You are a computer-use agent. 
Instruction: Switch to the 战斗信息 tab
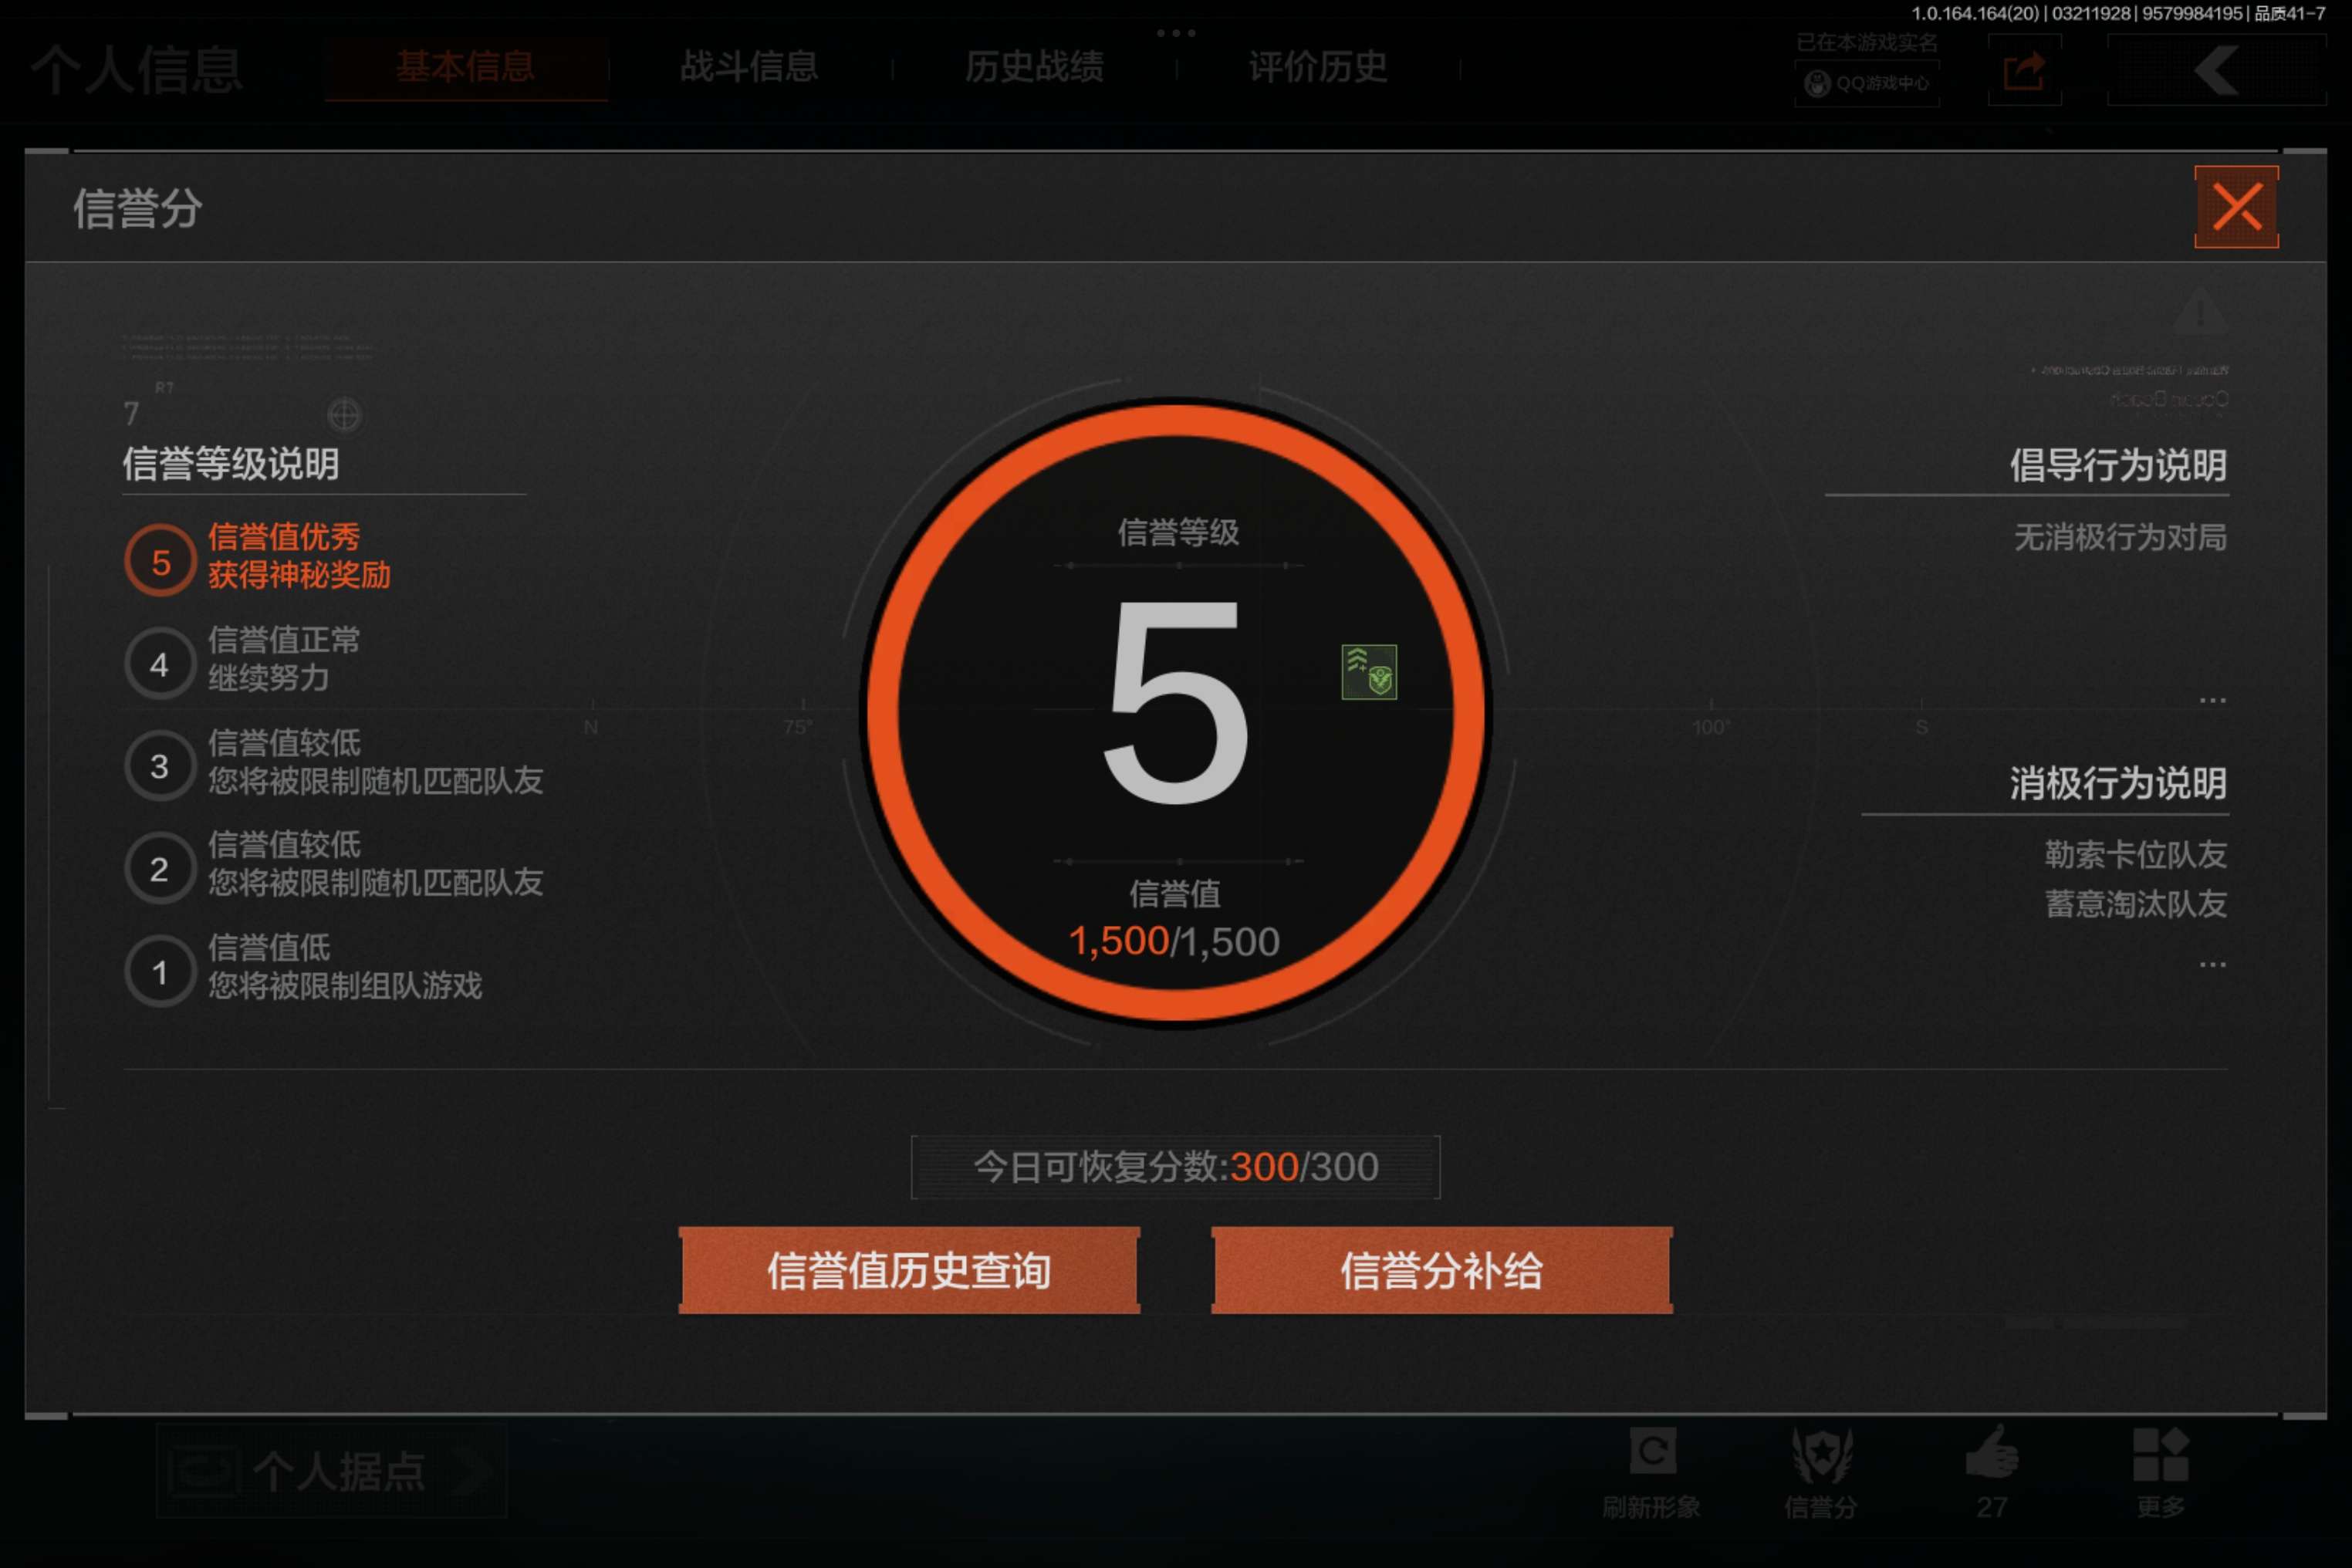749,67
